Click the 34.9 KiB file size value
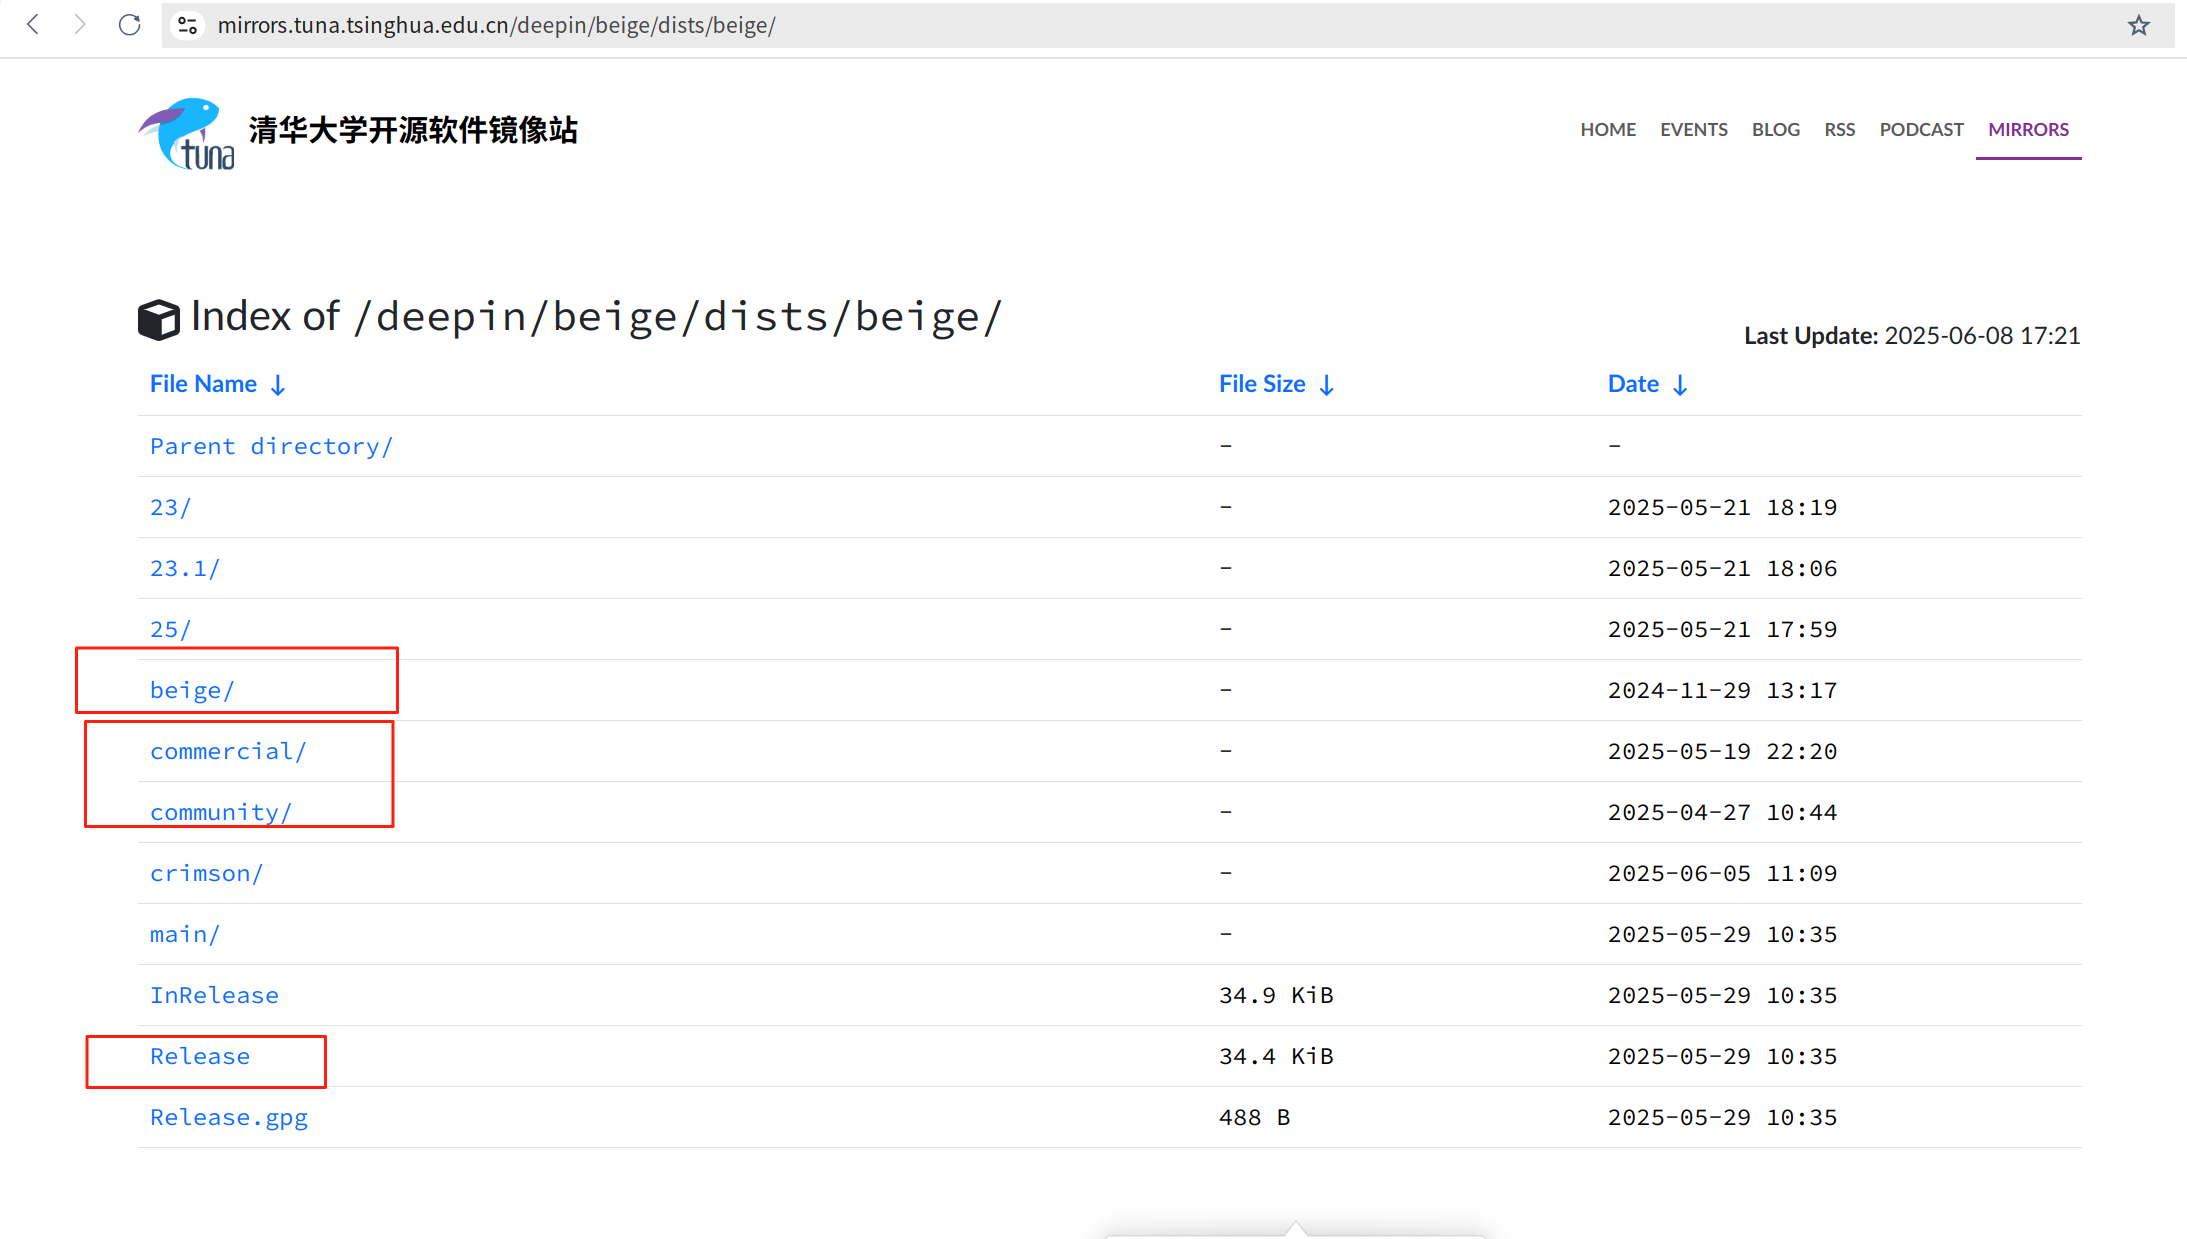This screenshot has height=1239, width=2187. coord(1276,995)
